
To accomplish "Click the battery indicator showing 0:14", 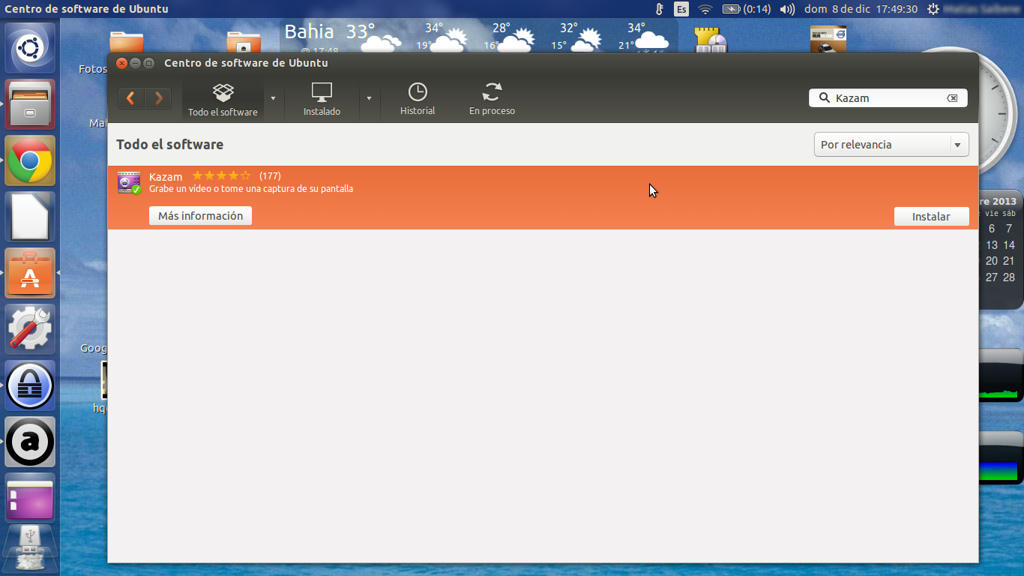I will [x=746, y=9].
